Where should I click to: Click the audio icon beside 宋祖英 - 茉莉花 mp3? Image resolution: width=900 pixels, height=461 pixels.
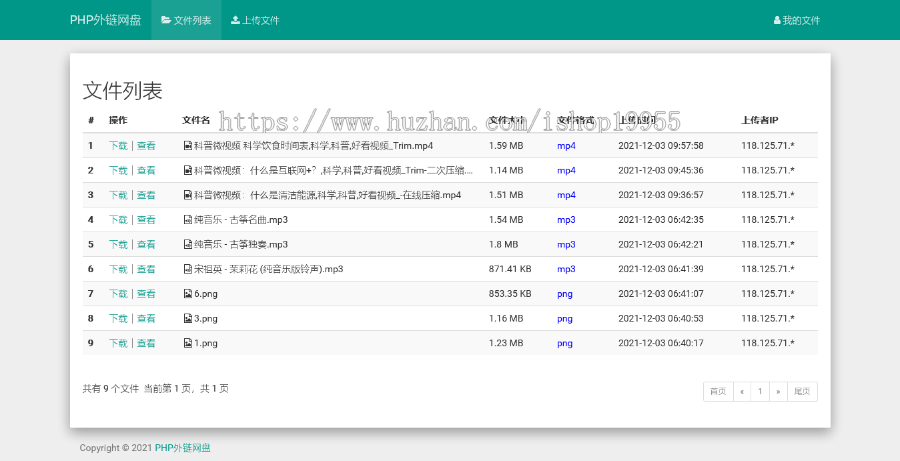coord(187,269)
